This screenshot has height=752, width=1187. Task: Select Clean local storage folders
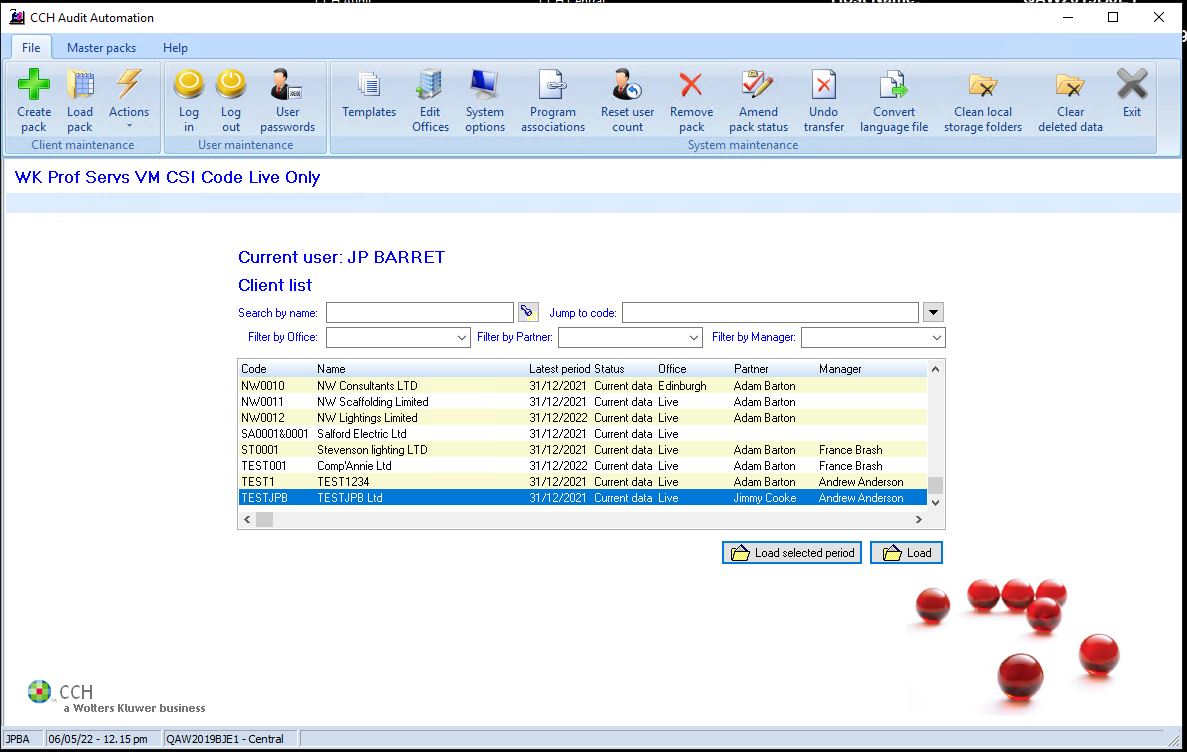(983, 100)
